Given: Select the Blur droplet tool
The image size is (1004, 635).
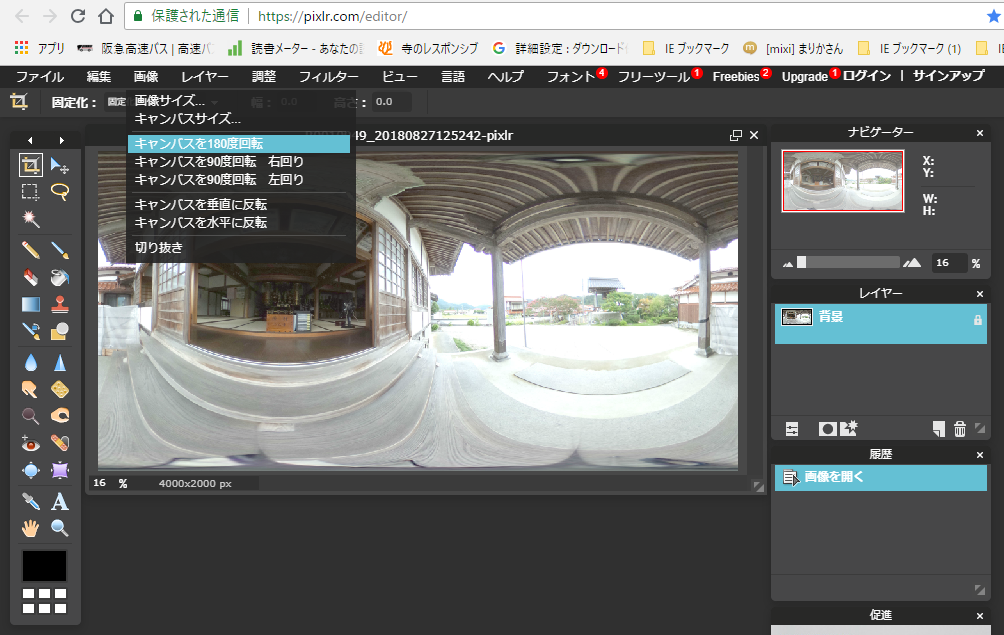Looking at the screenshot, I should click(x=30, y=363).
